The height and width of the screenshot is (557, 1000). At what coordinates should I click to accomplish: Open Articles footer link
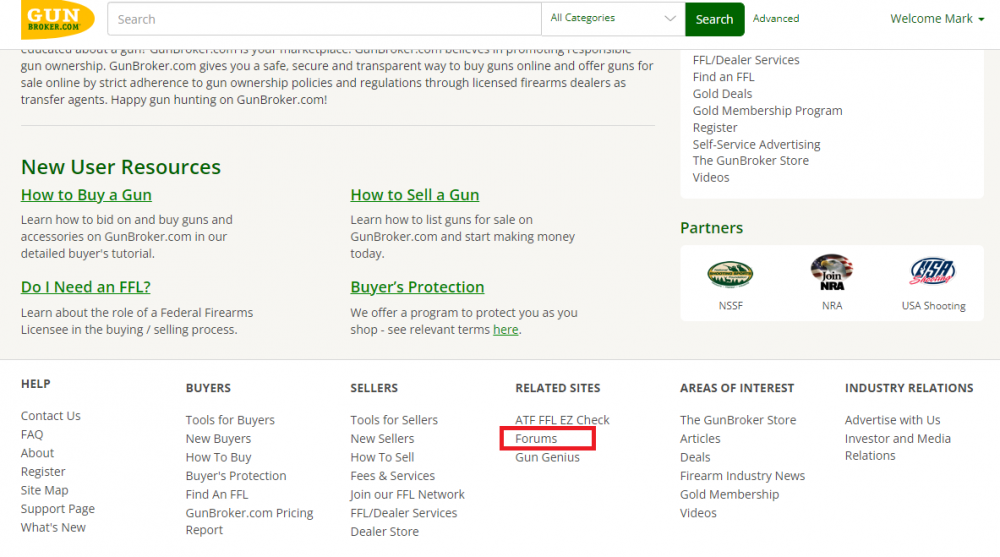coord(700,438)
